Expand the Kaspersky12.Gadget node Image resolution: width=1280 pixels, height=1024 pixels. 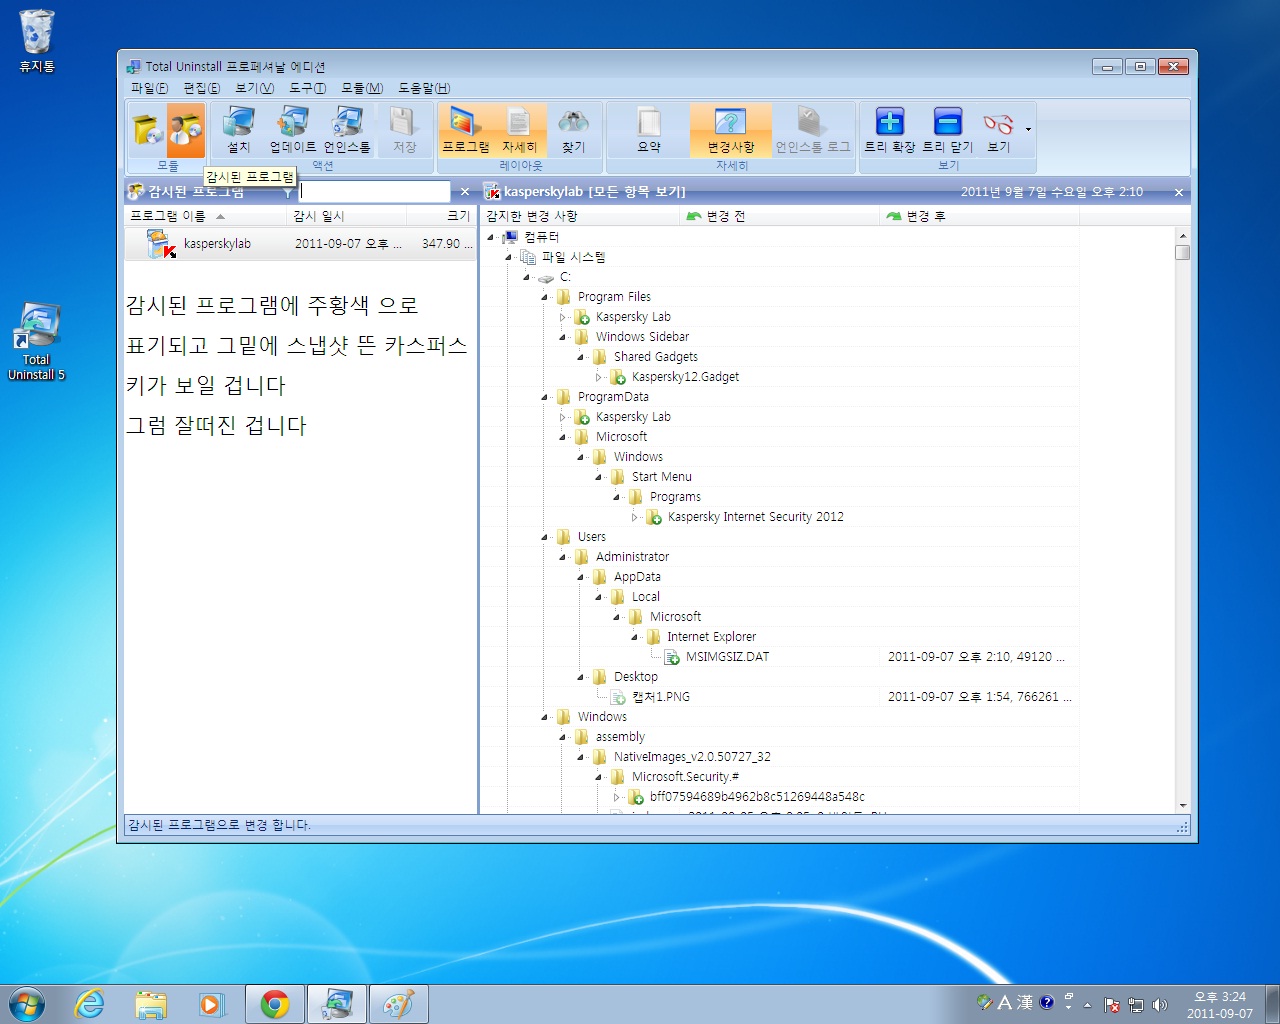click(x=598, y=377)
